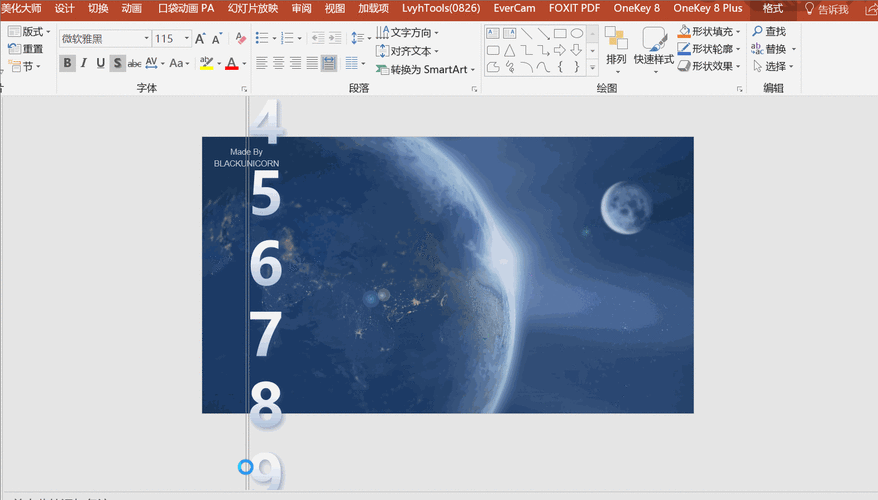Clear all text formatting with eraser icon
The image size is (878, 500).
[241, 39]
